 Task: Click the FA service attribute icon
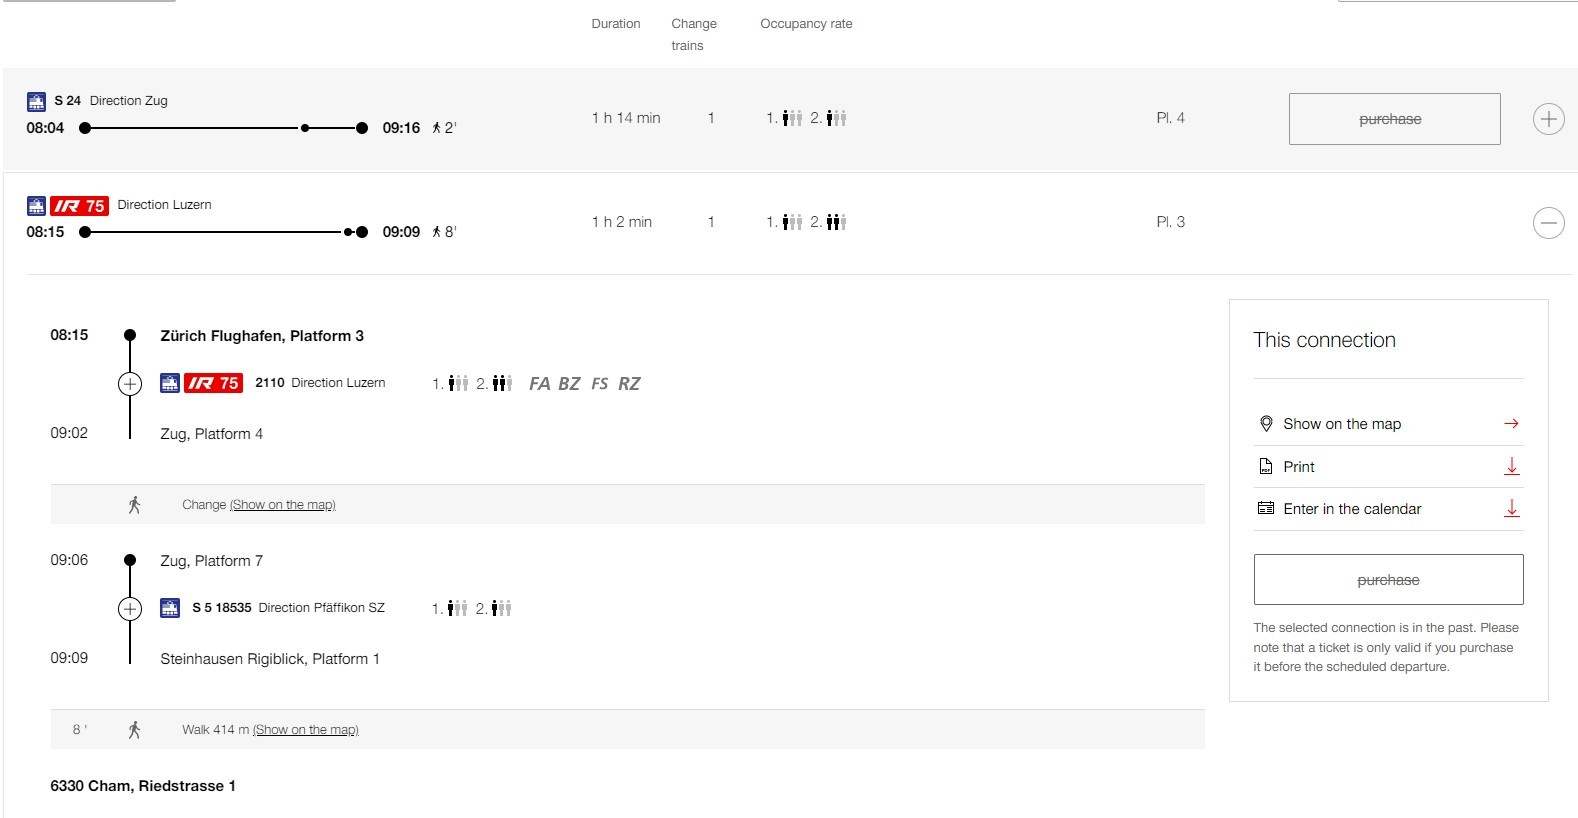point(539,384)
